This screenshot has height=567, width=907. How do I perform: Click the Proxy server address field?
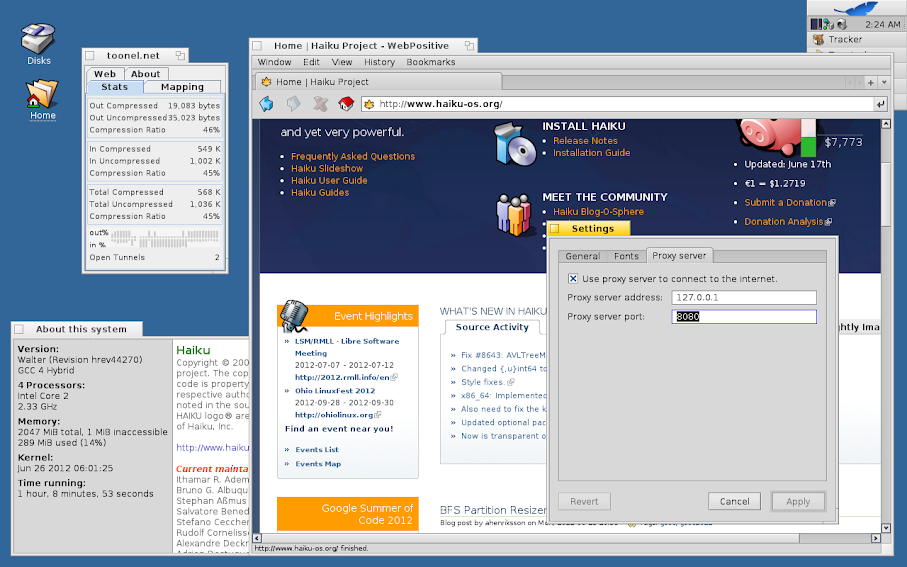coord(744,297)
